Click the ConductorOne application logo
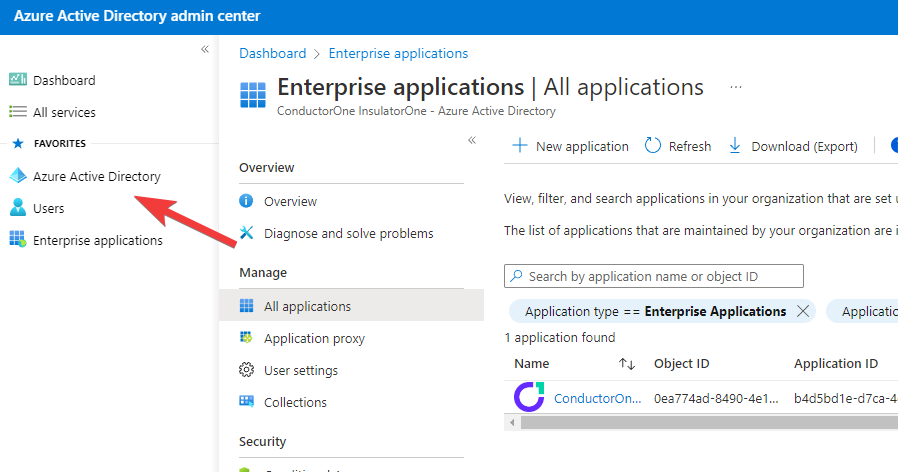This screenshot has width=898, height=472. (x=529, y=397)
